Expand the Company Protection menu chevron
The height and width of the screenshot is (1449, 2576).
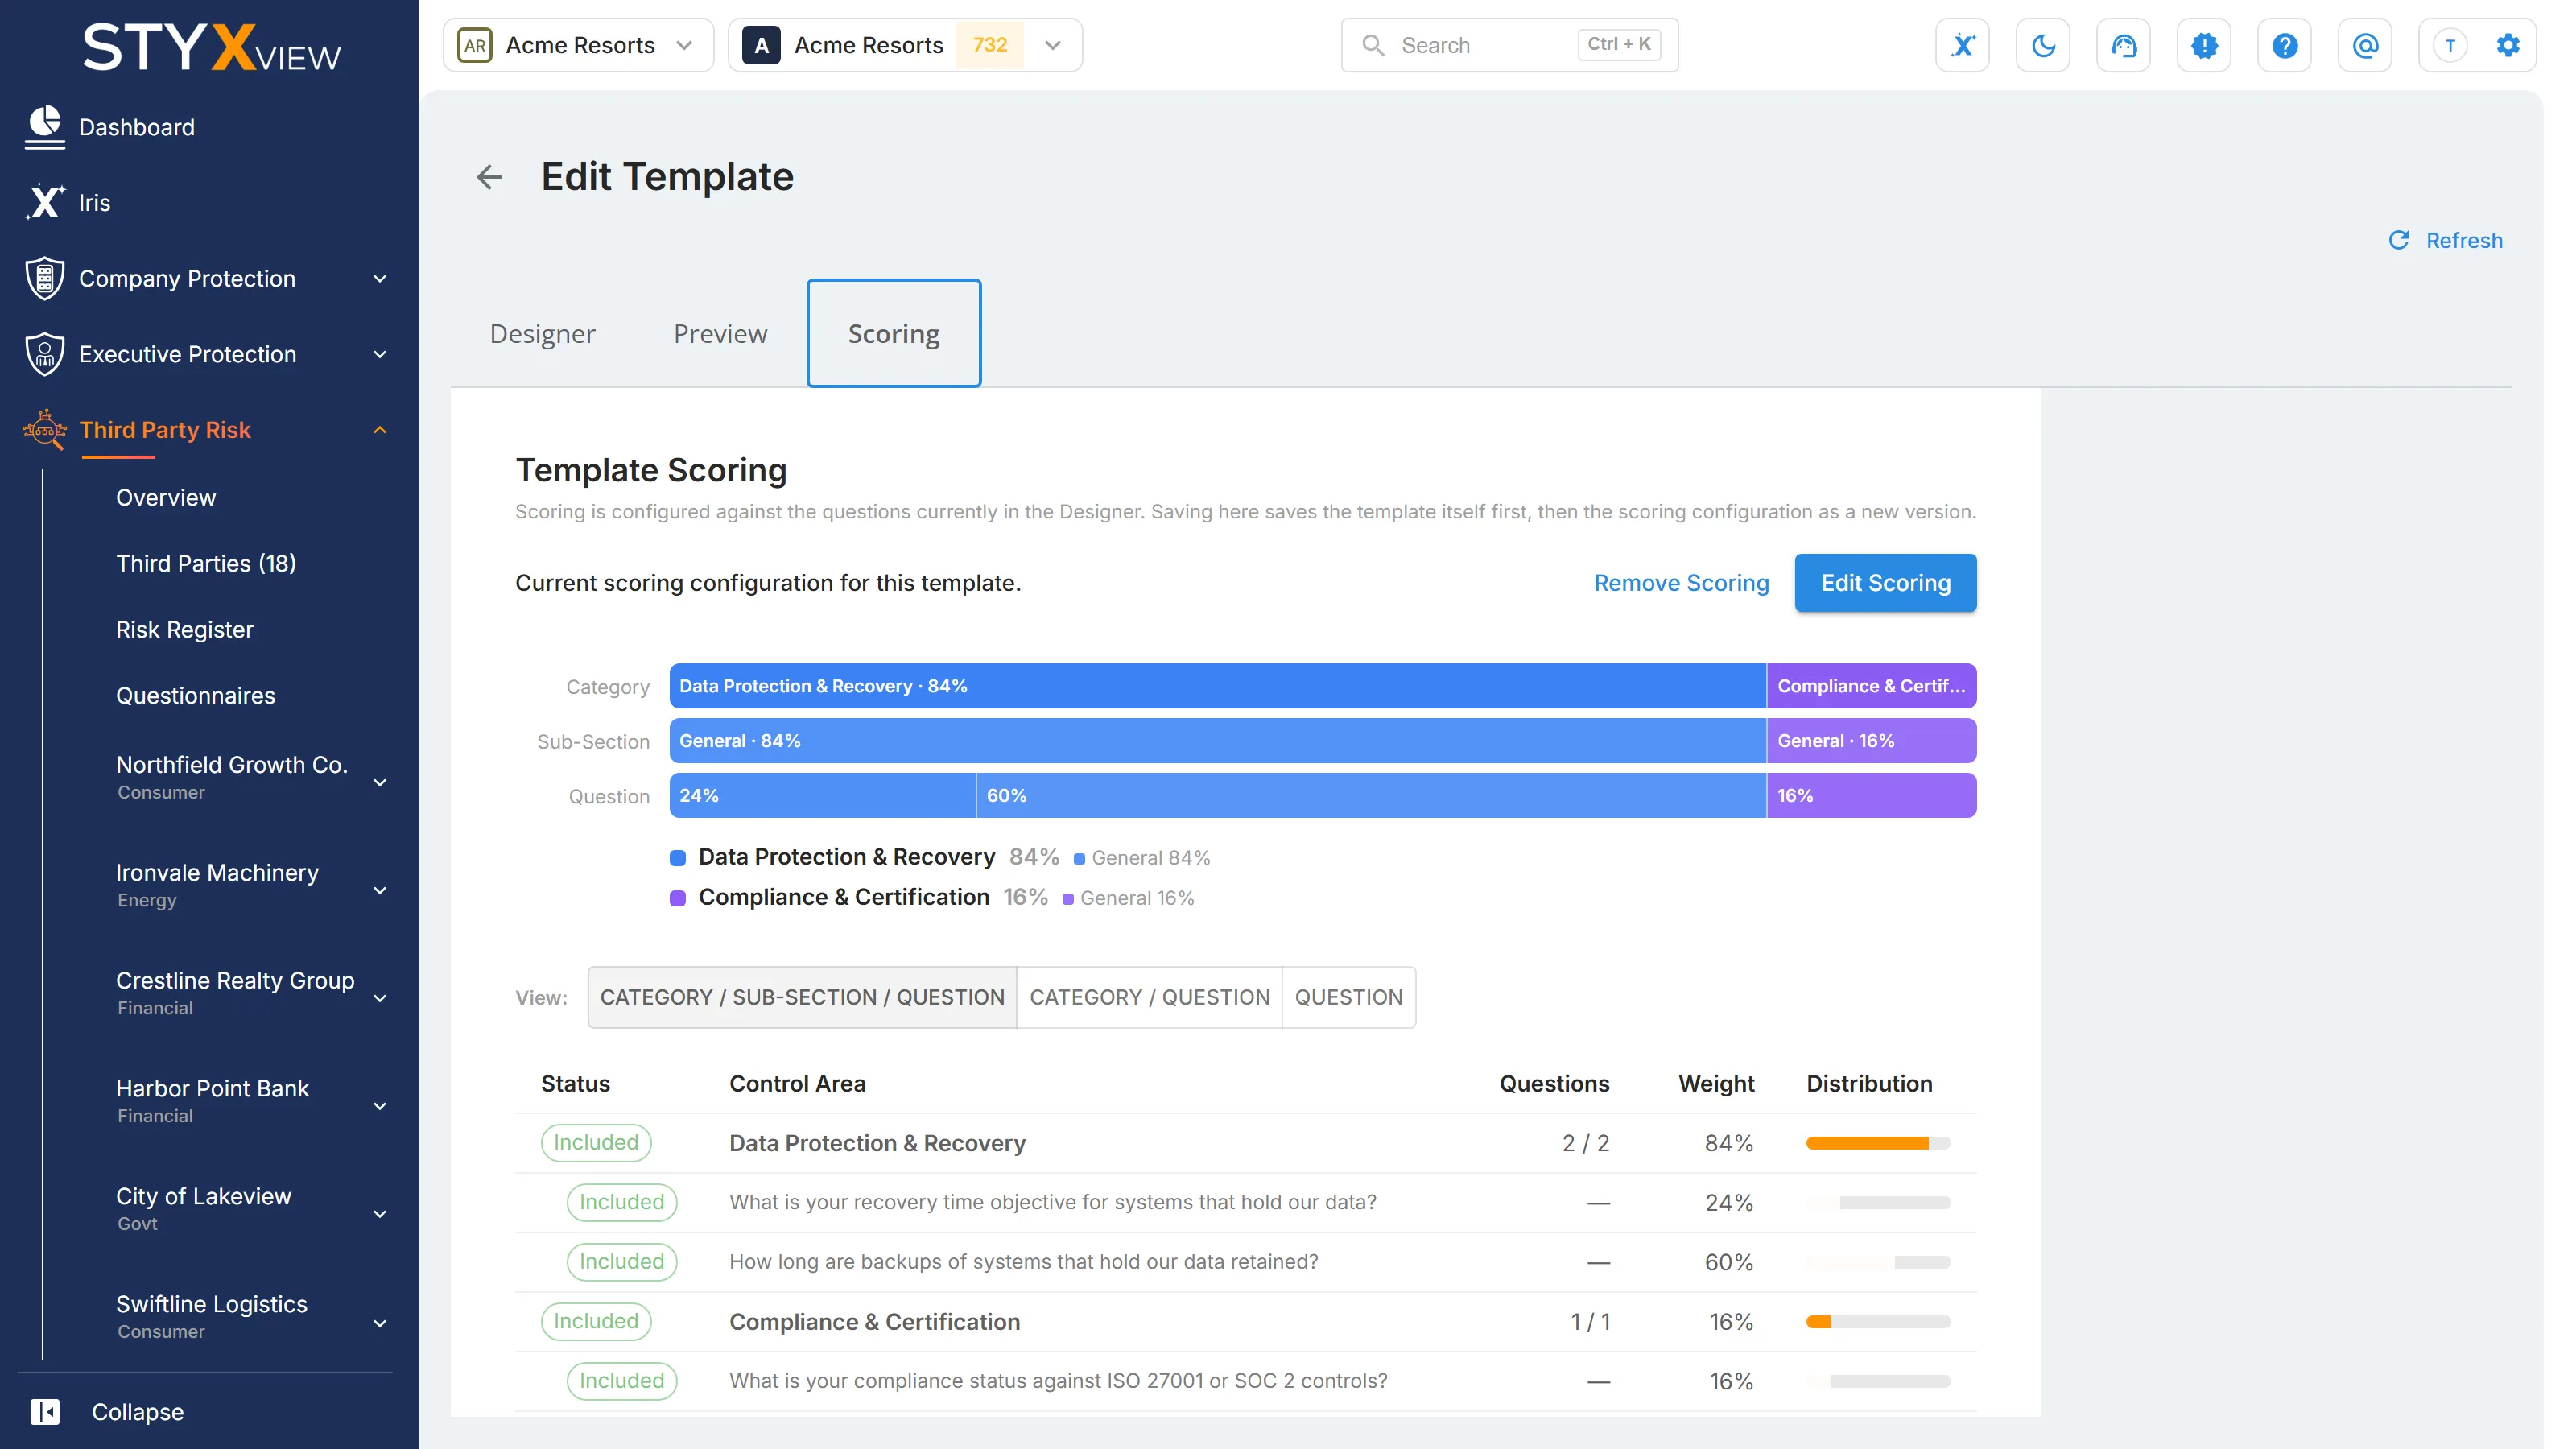(379, 279)
